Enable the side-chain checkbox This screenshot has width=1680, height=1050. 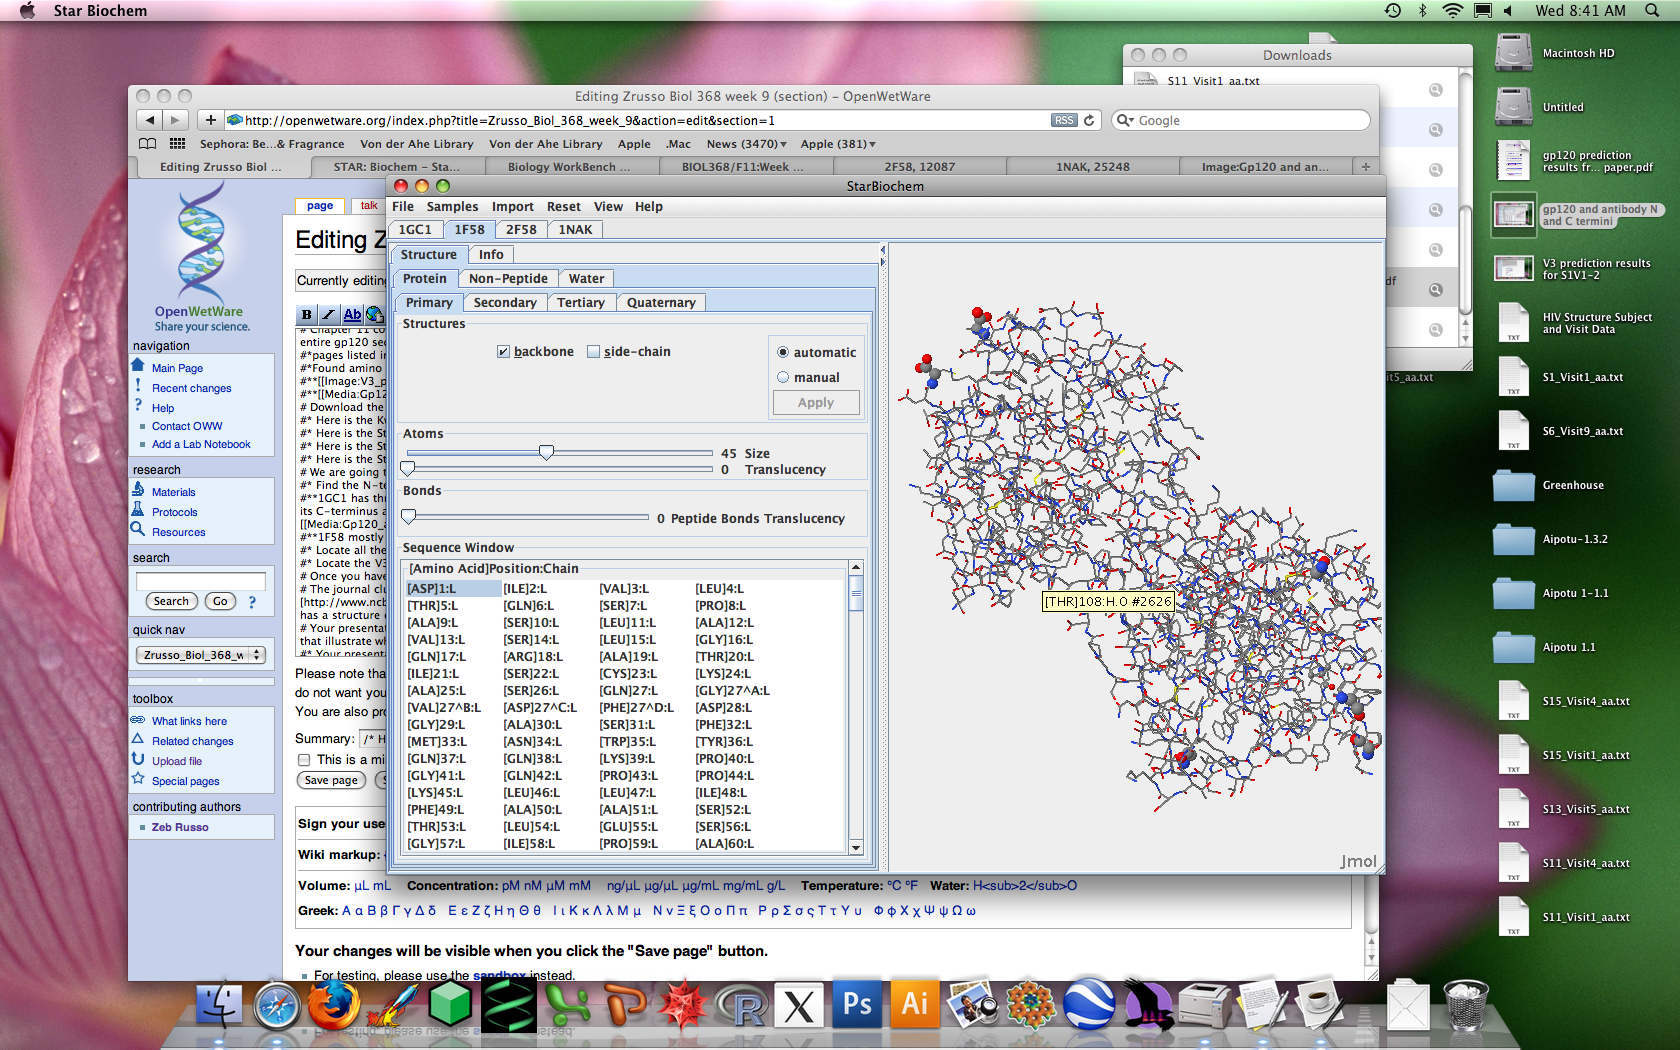(594, 352)
